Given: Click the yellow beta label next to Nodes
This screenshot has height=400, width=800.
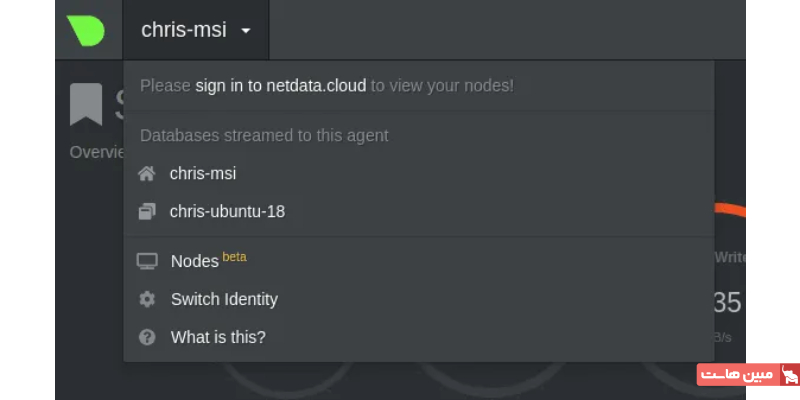Looking at the screenshot, I should pos(234,257).
